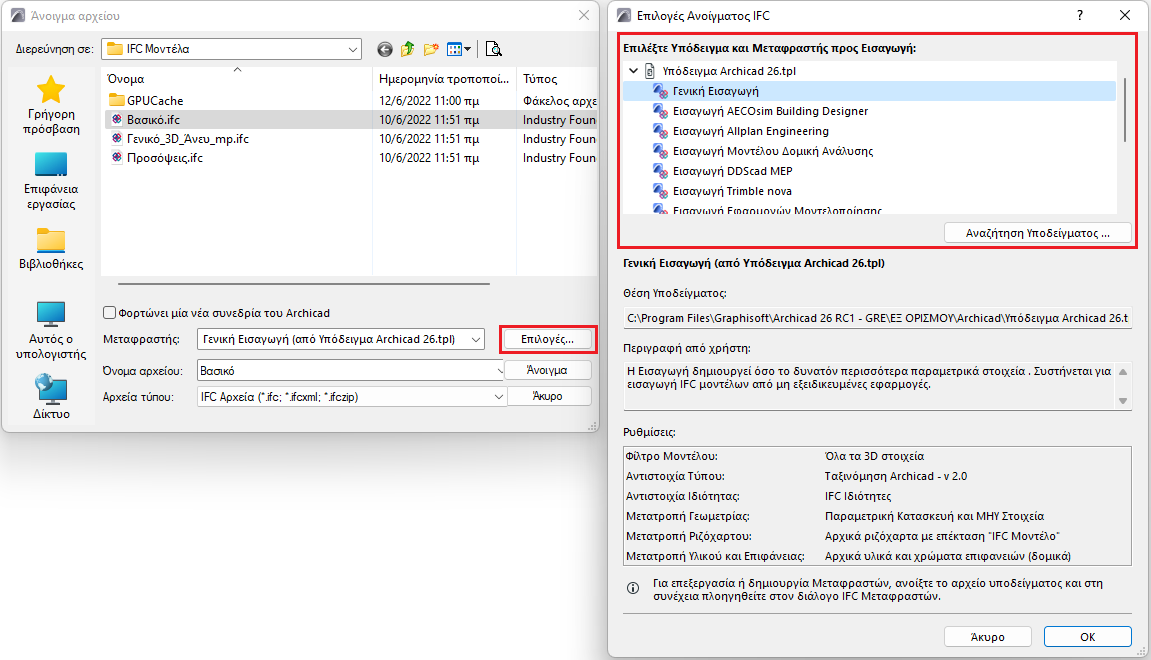Open the Διερεύνηση σε folder dropdown
Image resolution: width=1151 pixels, height=660 pixels.
pyautogui.click(x=353, y=49)
